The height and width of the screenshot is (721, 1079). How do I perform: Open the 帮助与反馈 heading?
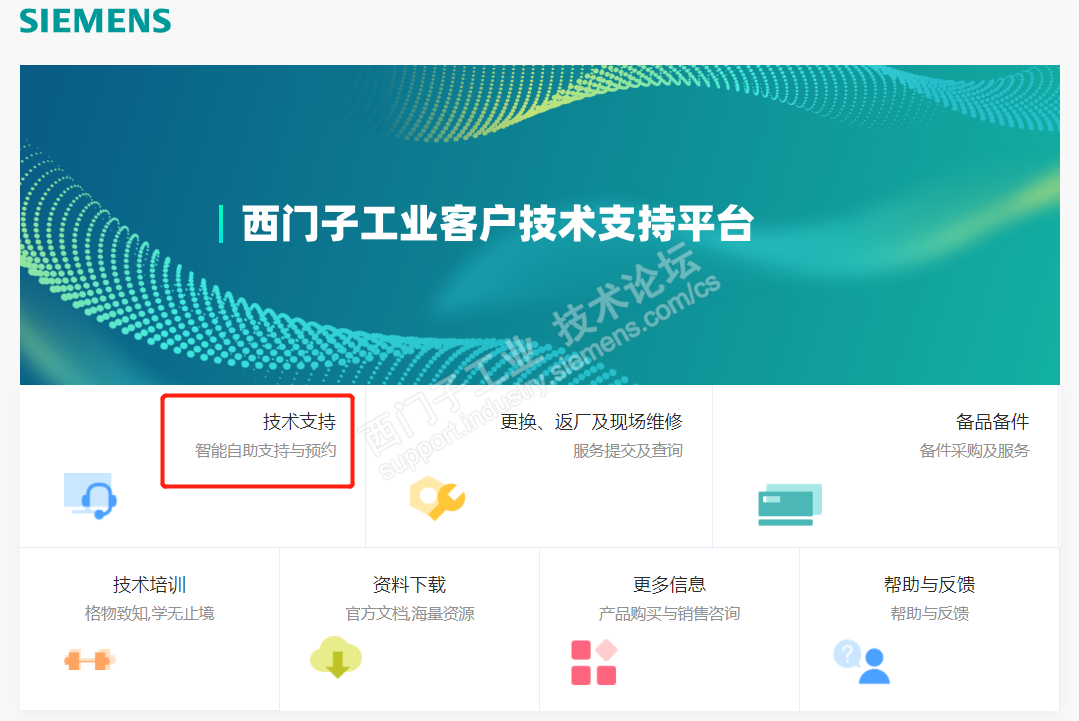click(930, 585)
